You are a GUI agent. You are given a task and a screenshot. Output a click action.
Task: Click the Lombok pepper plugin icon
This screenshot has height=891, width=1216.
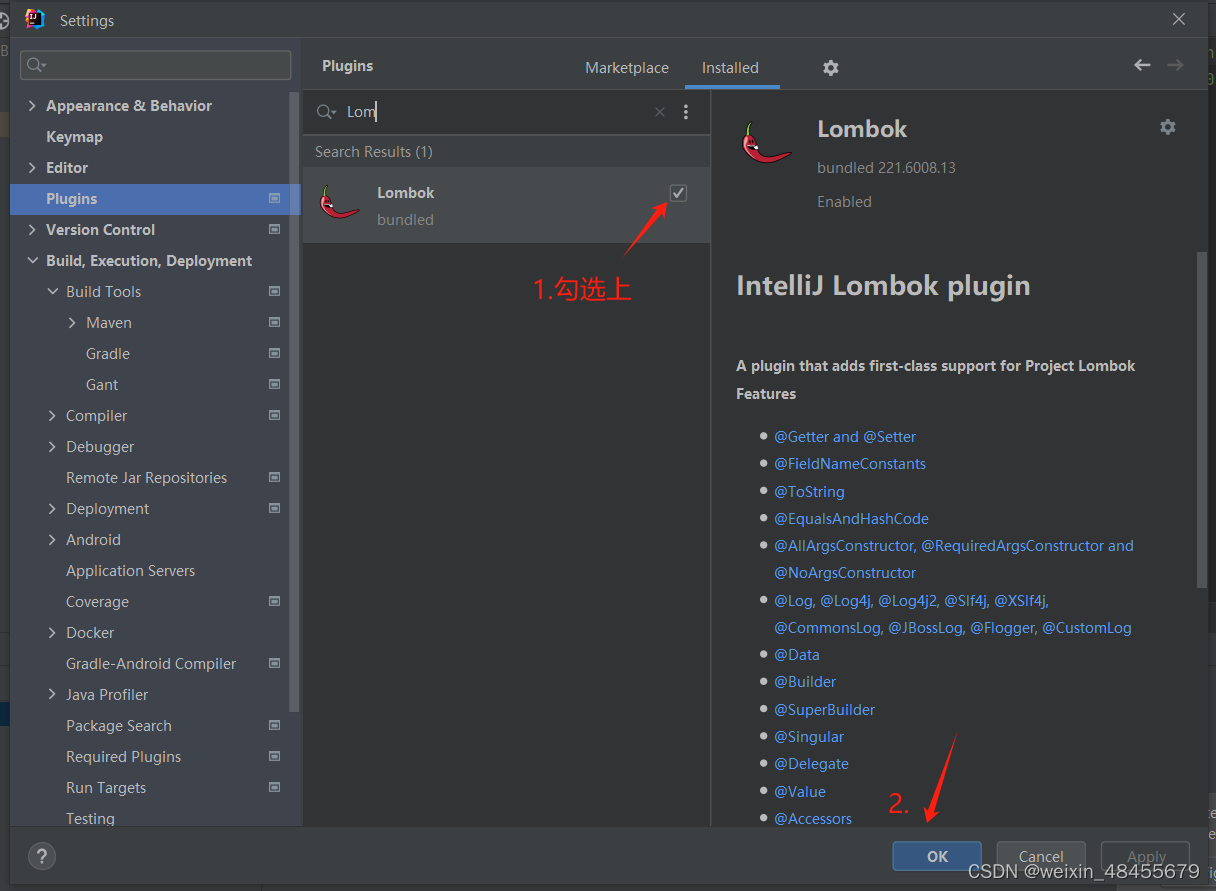[x=340, y=201]
